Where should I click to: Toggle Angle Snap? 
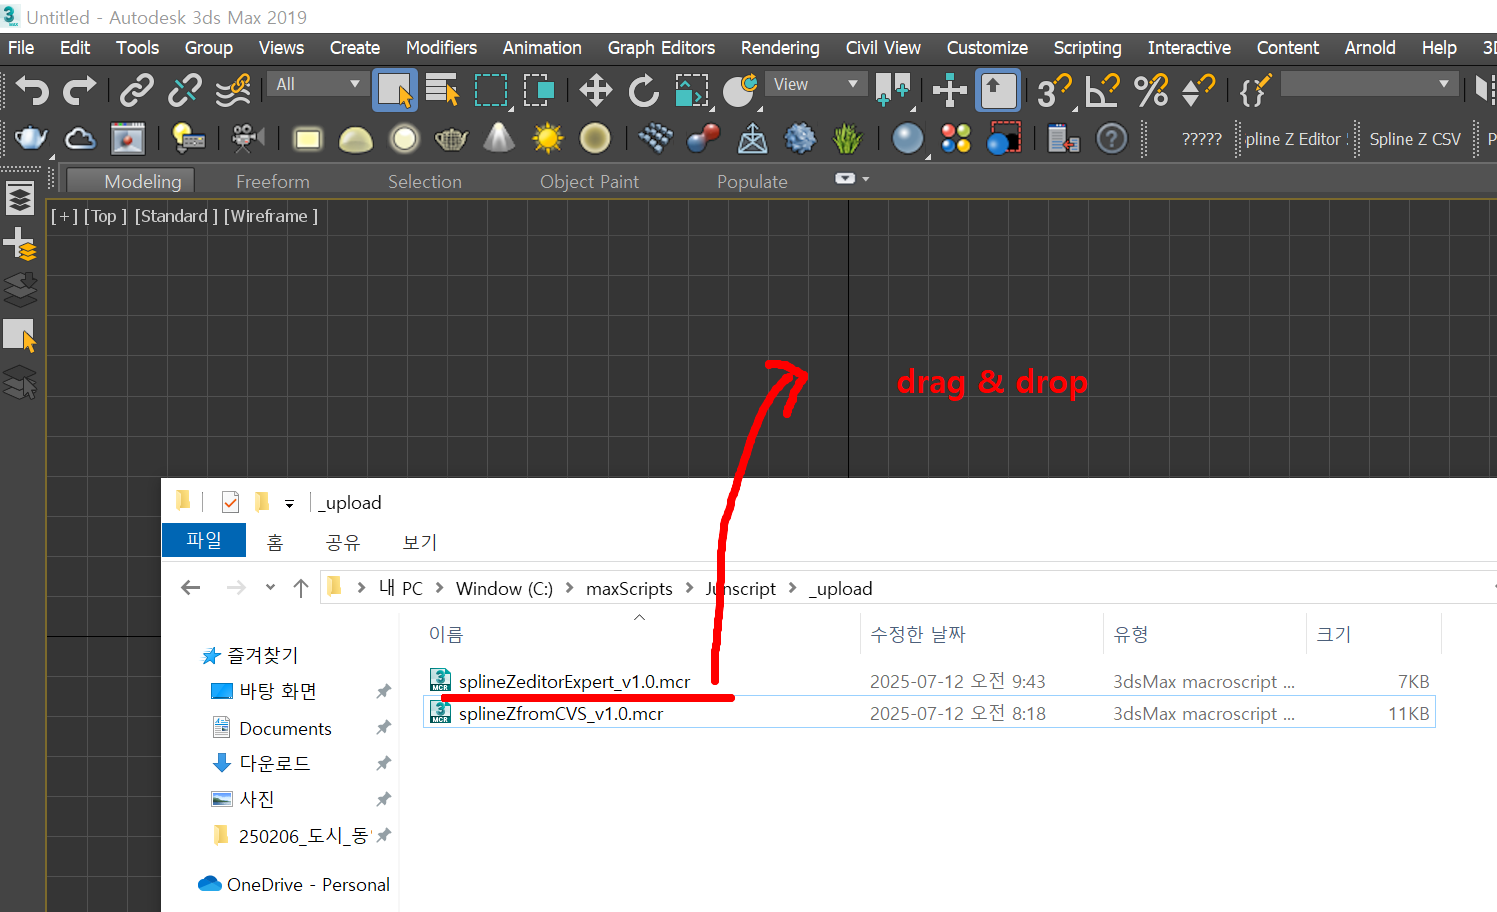[1102, 91]
